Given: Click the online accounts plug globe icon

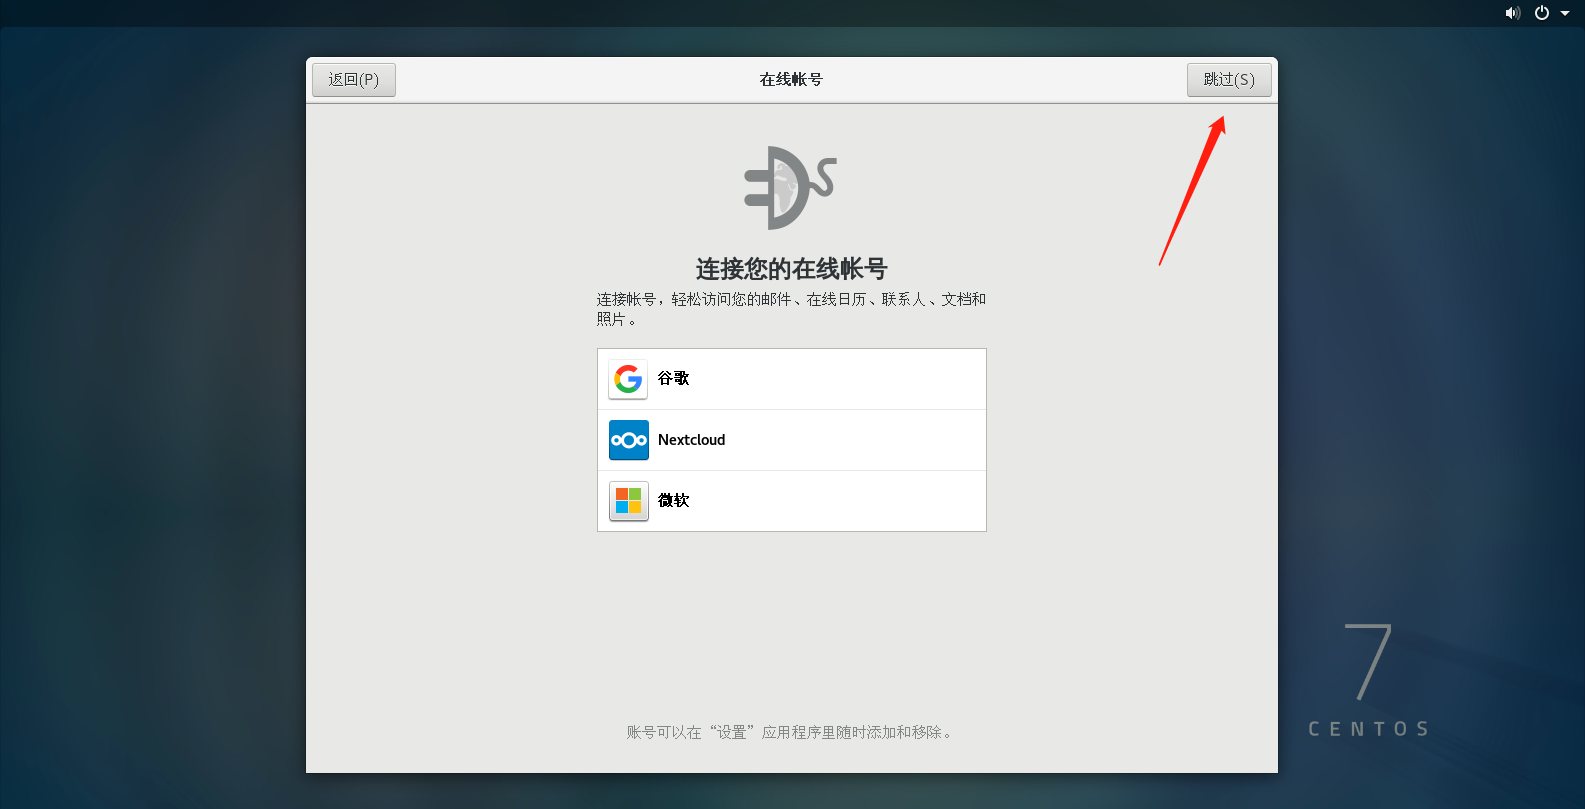Looking at the screenshot, I should point(790,188).
